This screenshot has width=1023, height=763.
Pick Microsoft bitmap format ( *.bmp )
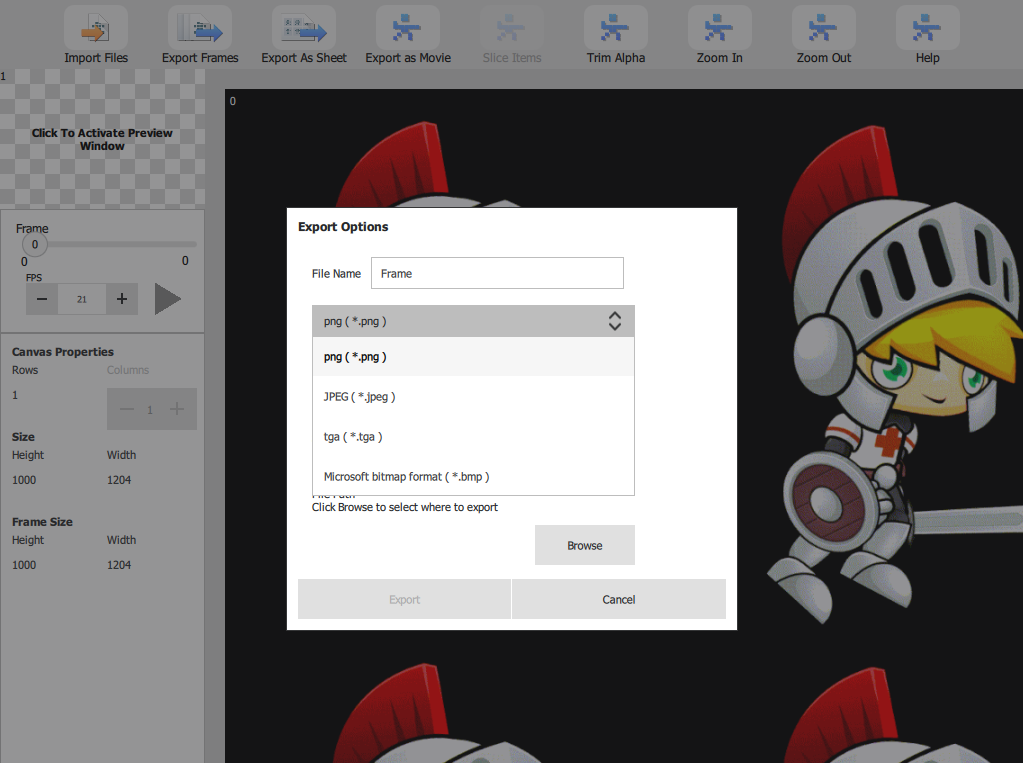tap(473, 476)
